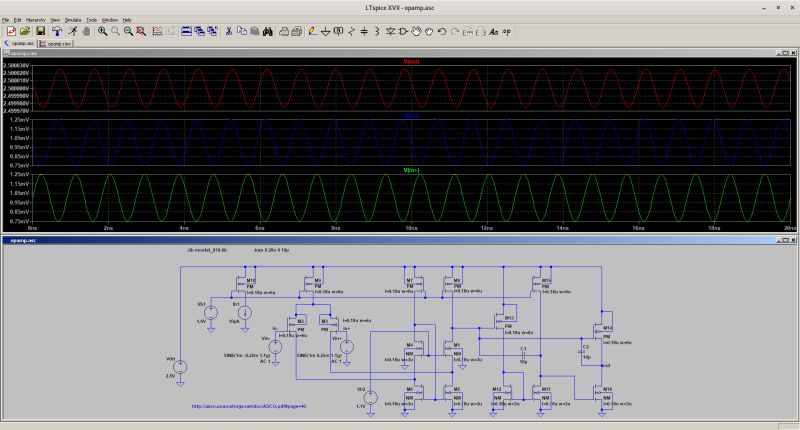The image size is (800, 430).
Task: Click the V(n-) trace label
Action: [411, 116]
